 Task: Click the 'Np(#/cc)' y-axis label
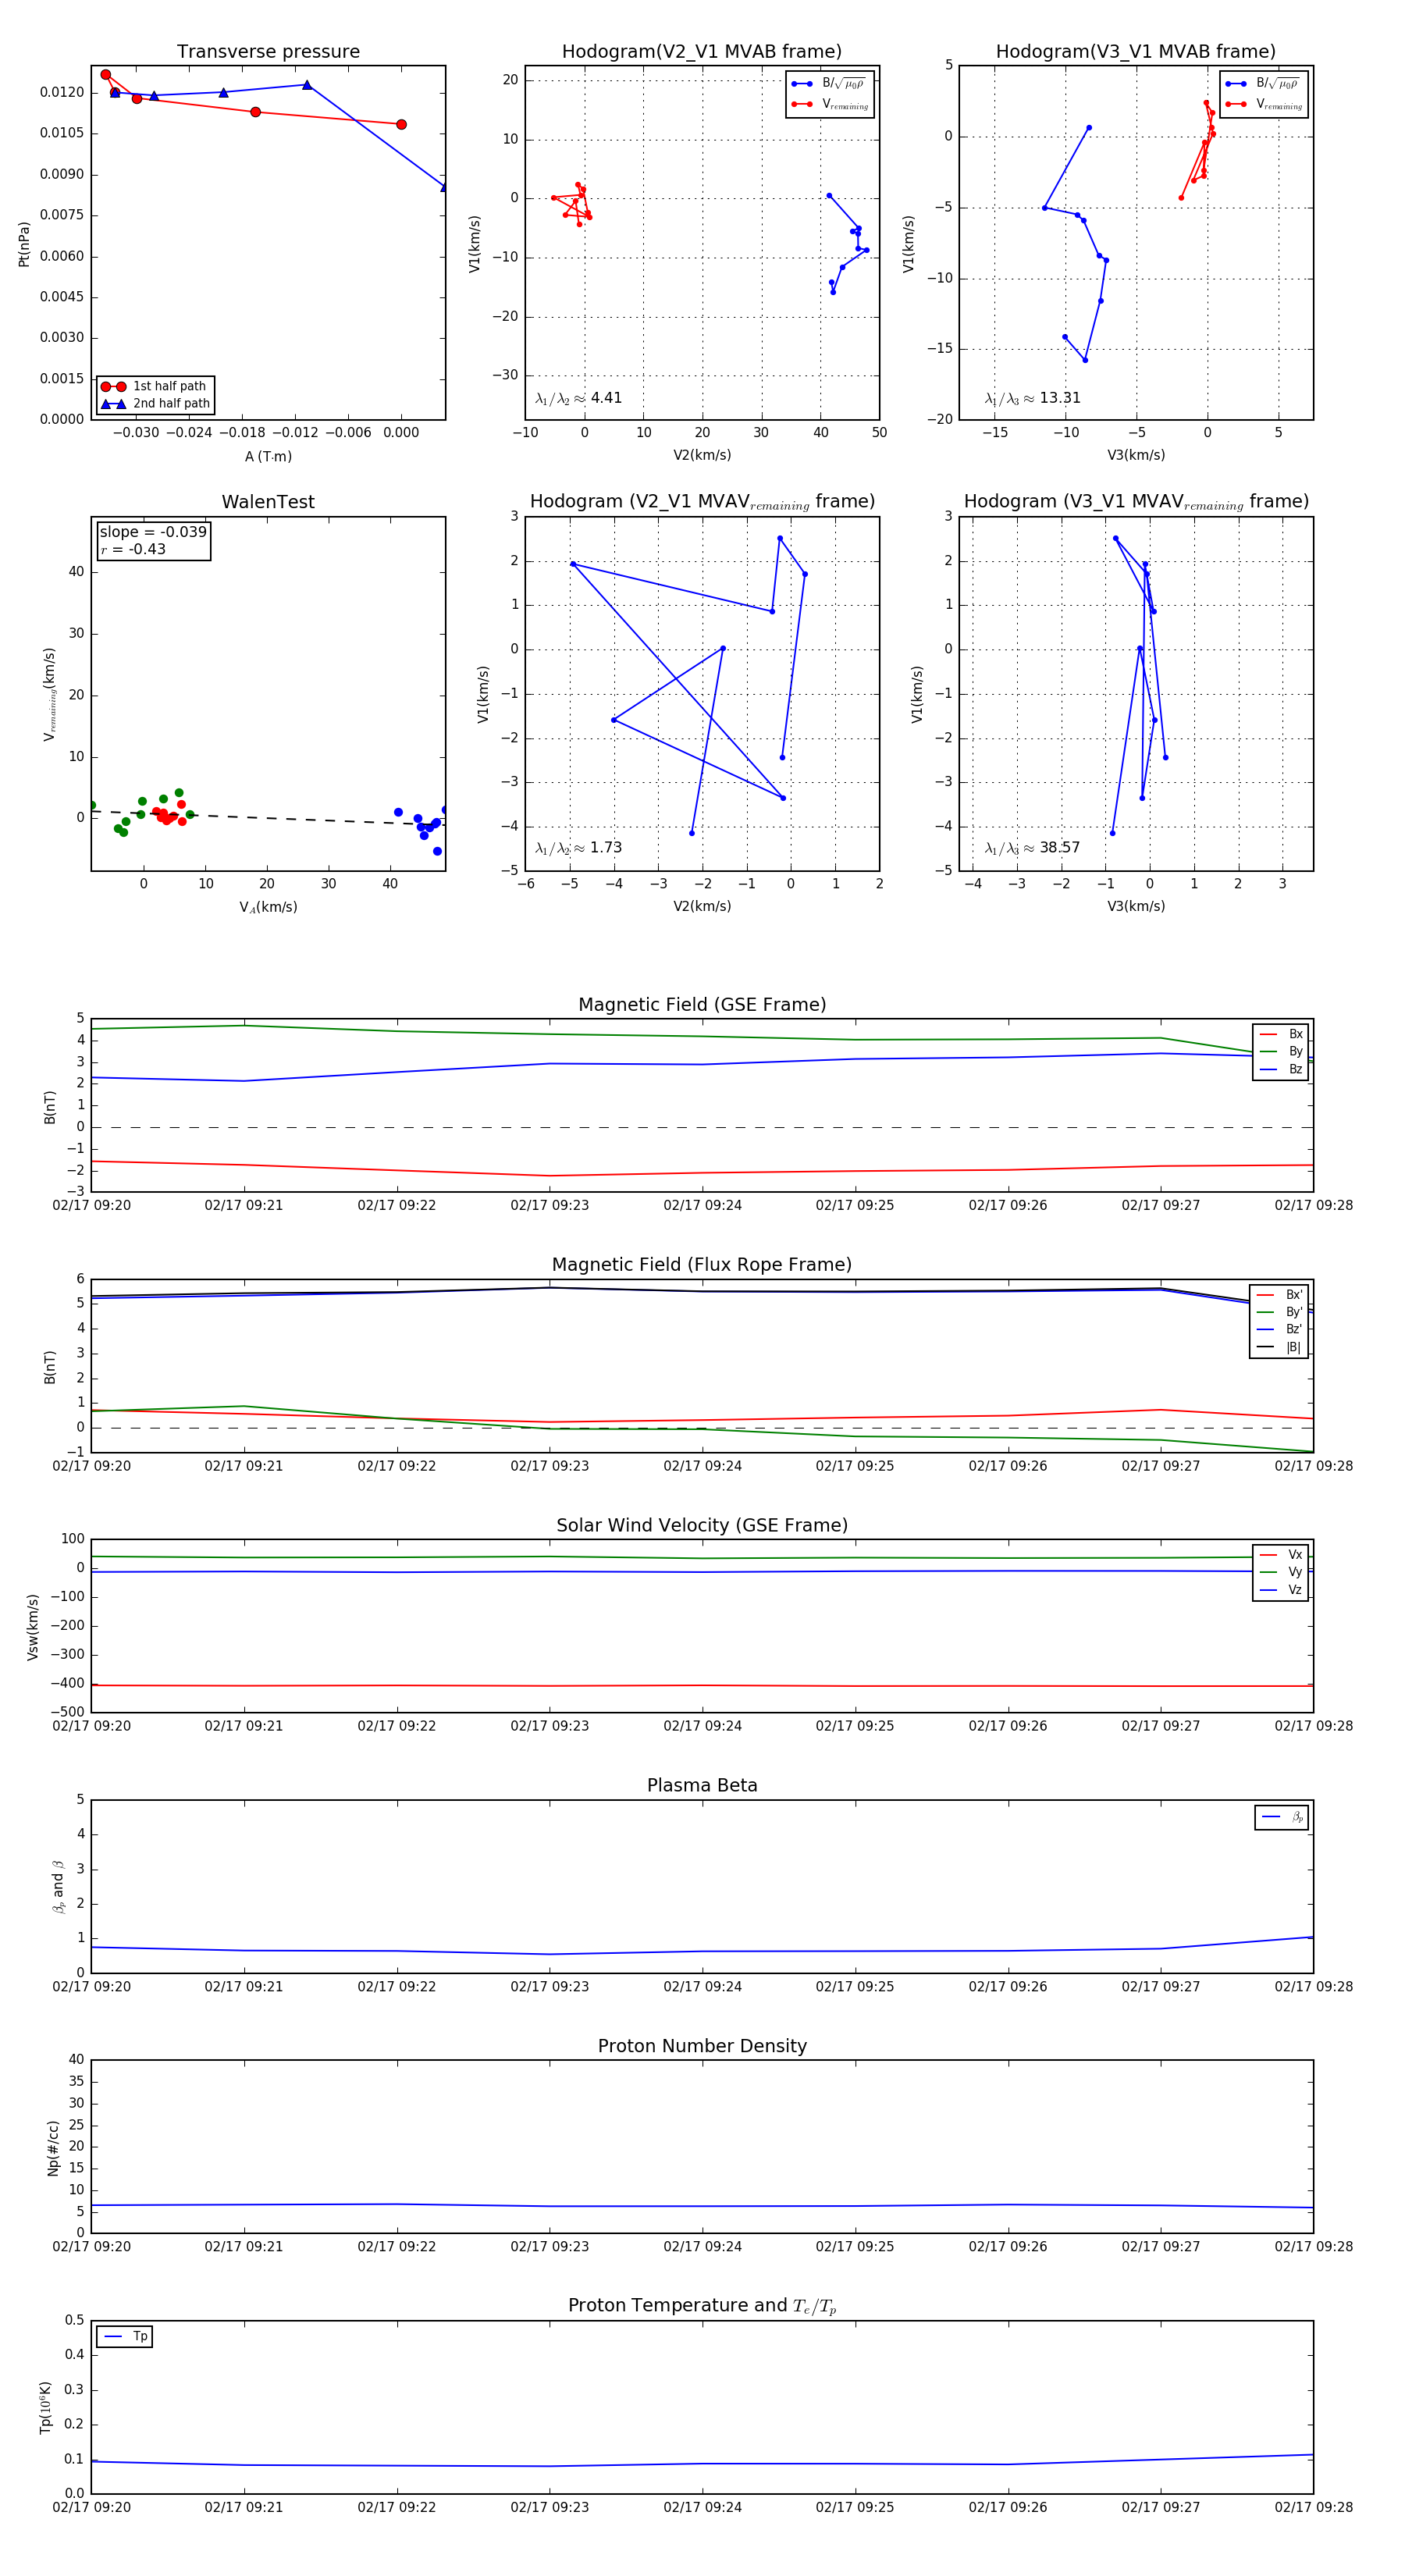[53, 2149]
